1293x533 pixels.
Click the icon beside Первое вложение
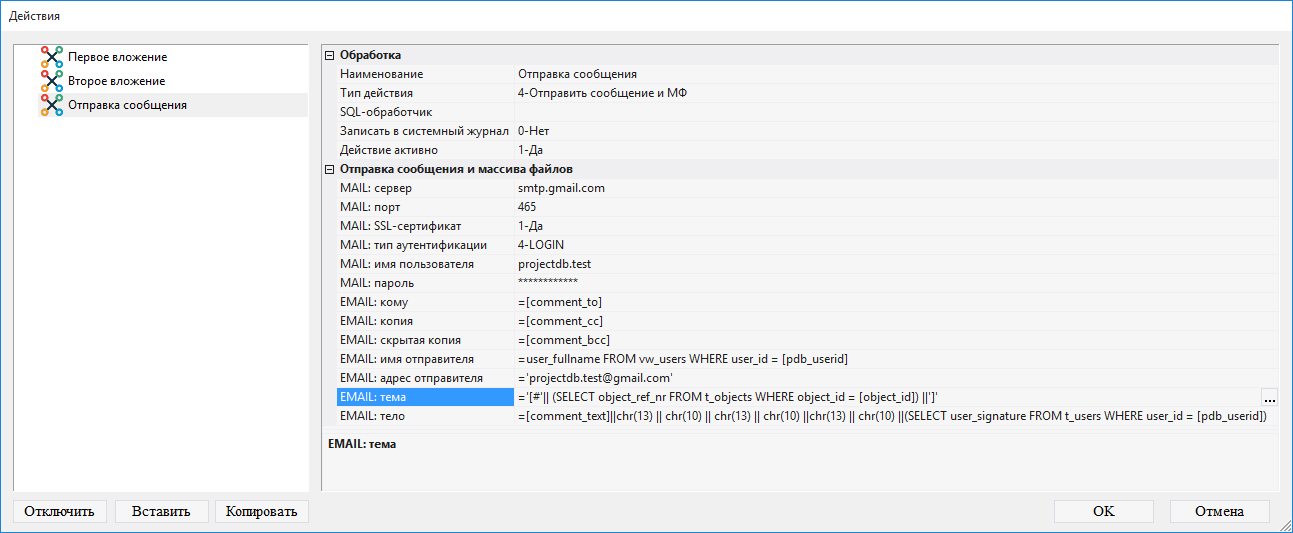click(51, 57)
